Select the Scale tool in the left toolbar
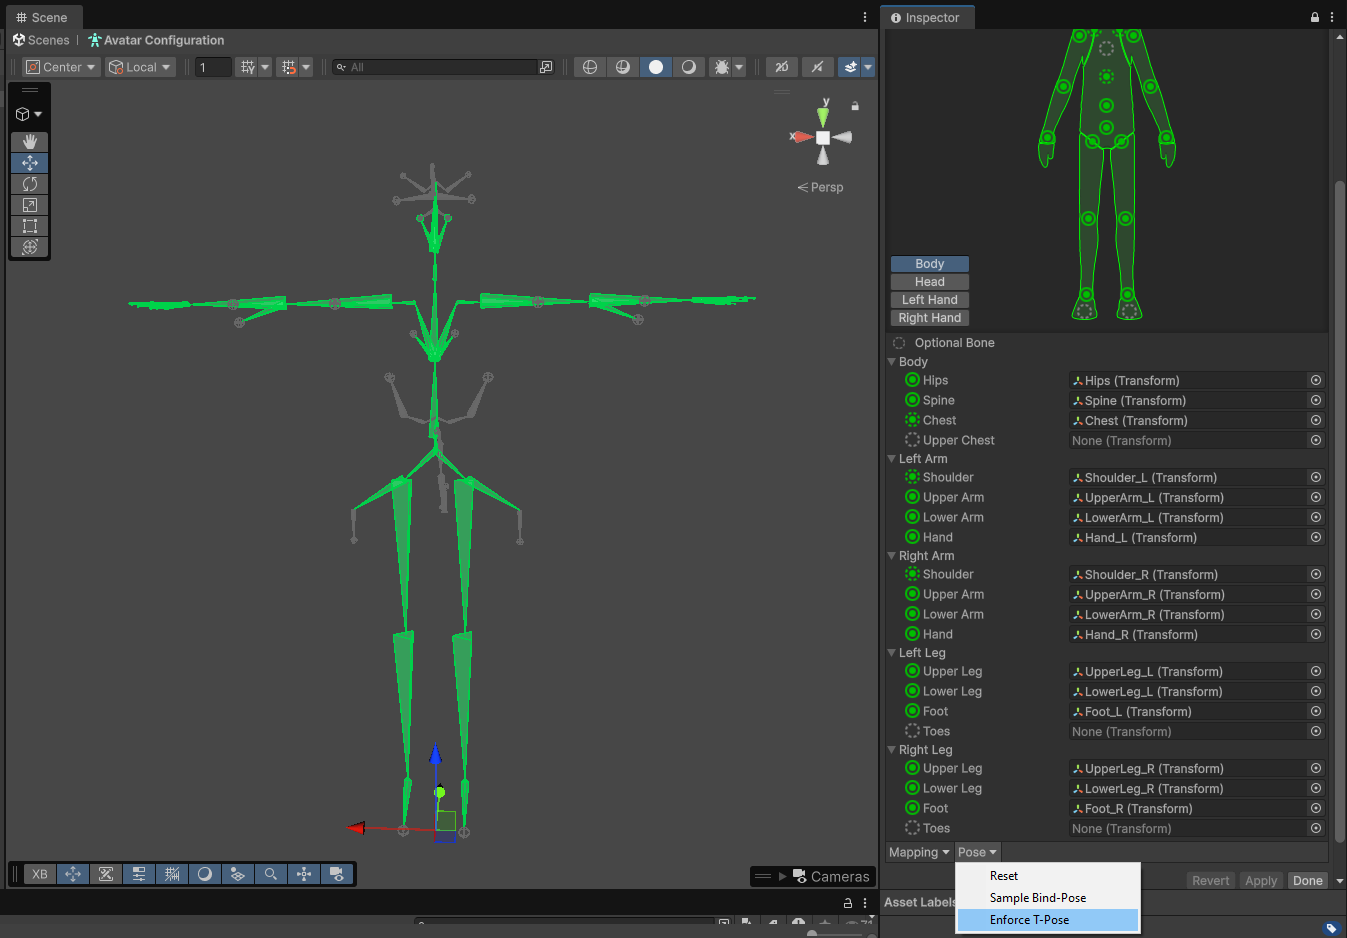 coord(29,204)
